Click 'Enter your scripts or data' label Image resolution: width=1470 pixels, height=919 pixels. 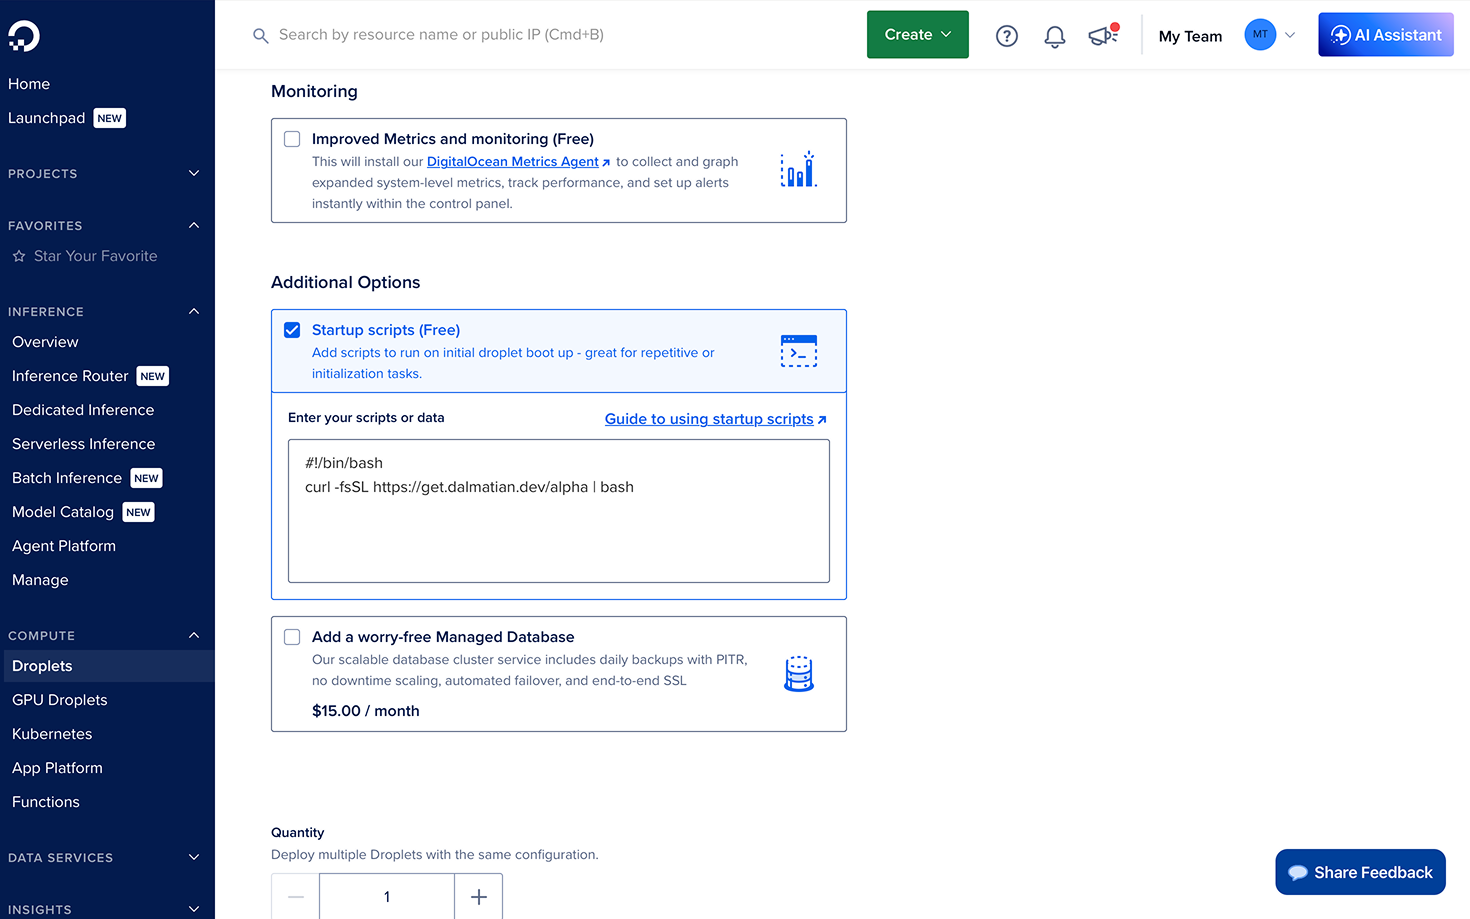[366, 418]
